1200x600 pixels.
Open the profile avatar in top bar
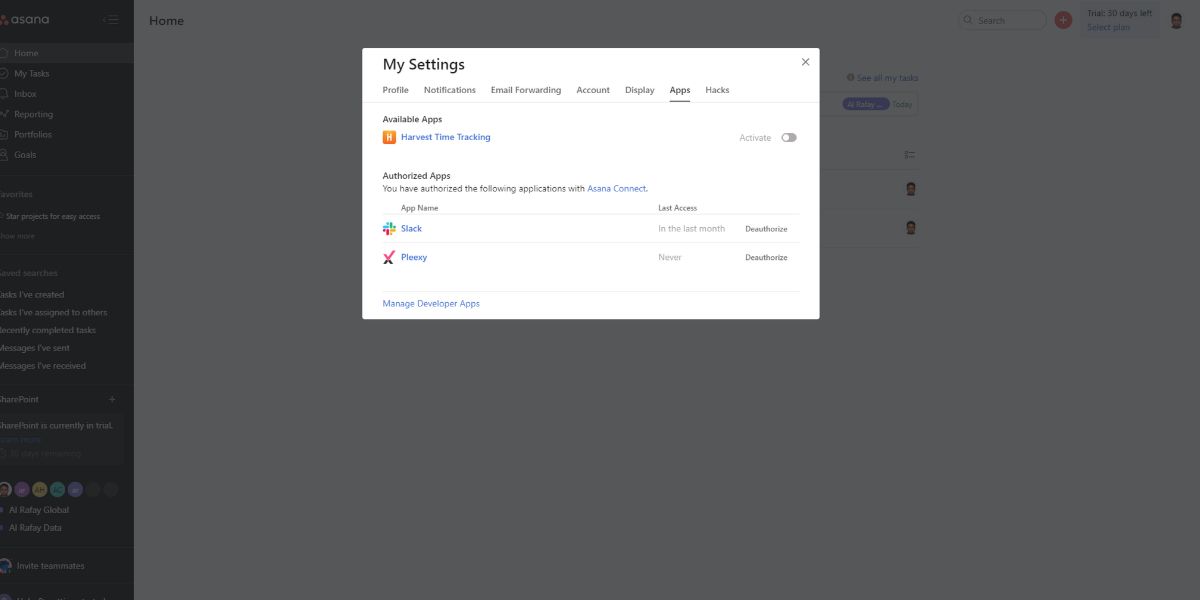click(x=1176, y=20)
